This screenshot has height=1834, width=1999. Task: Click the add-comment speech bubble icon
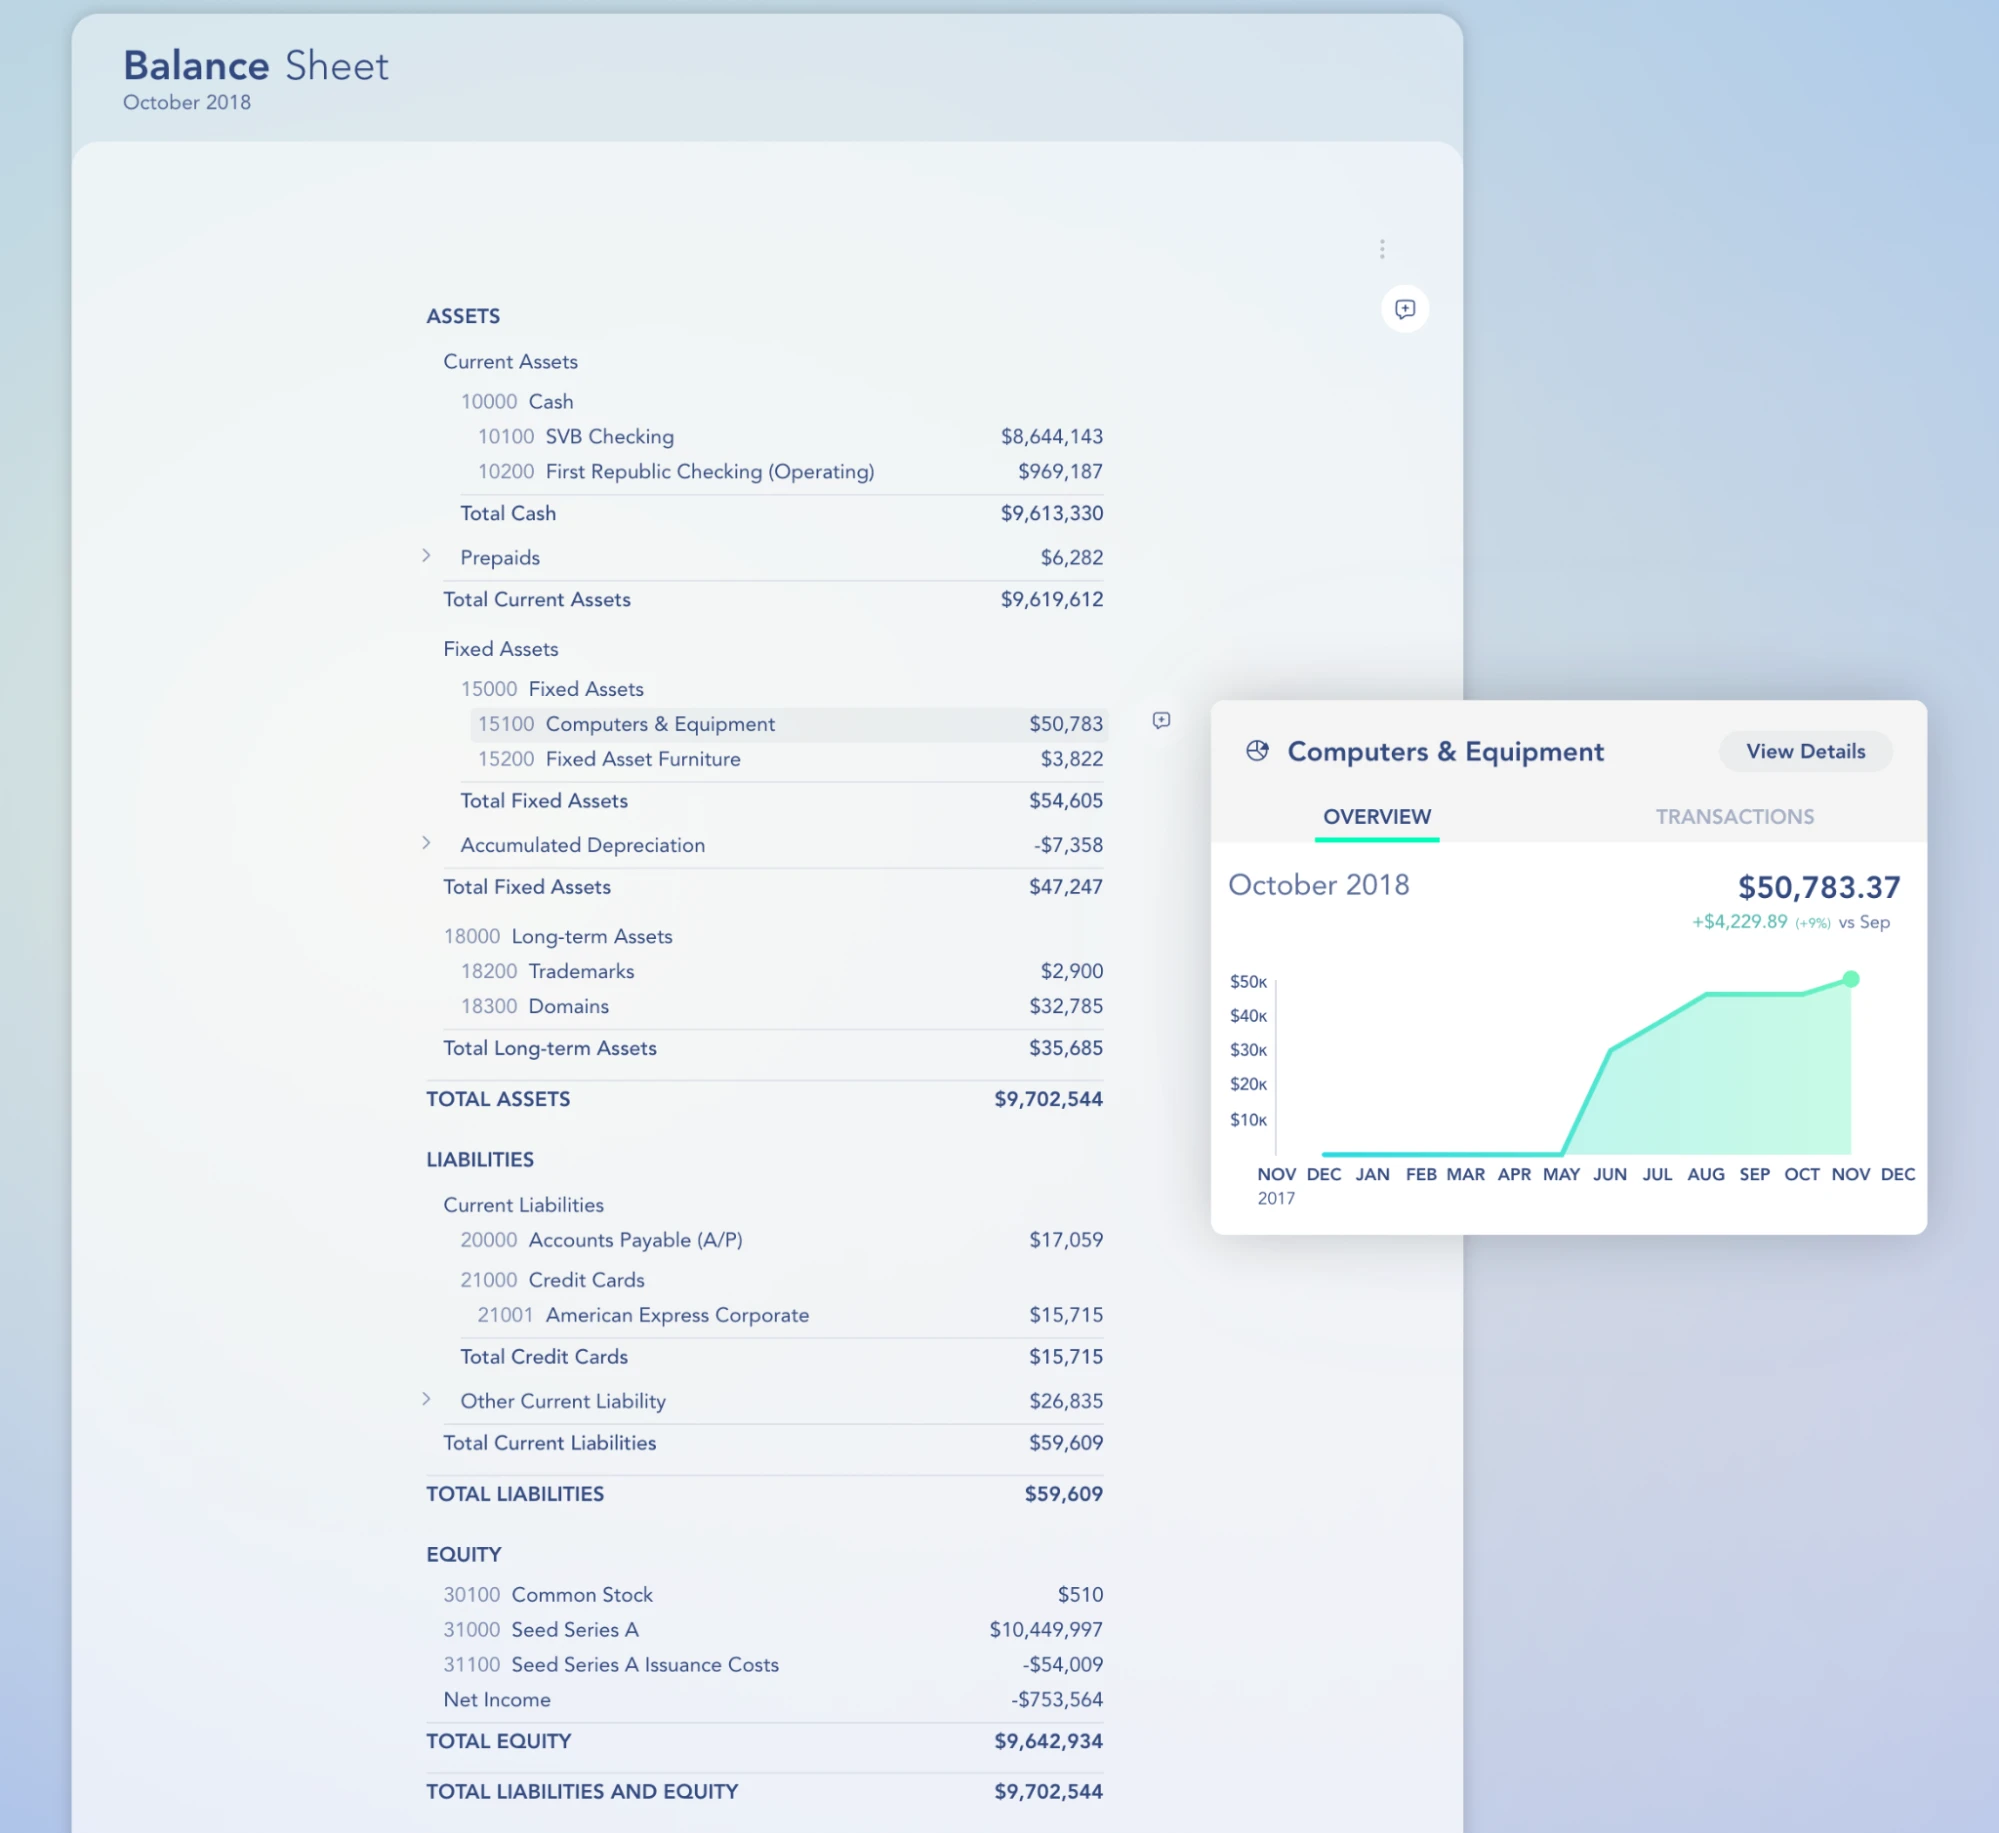tap(1404, 309)
